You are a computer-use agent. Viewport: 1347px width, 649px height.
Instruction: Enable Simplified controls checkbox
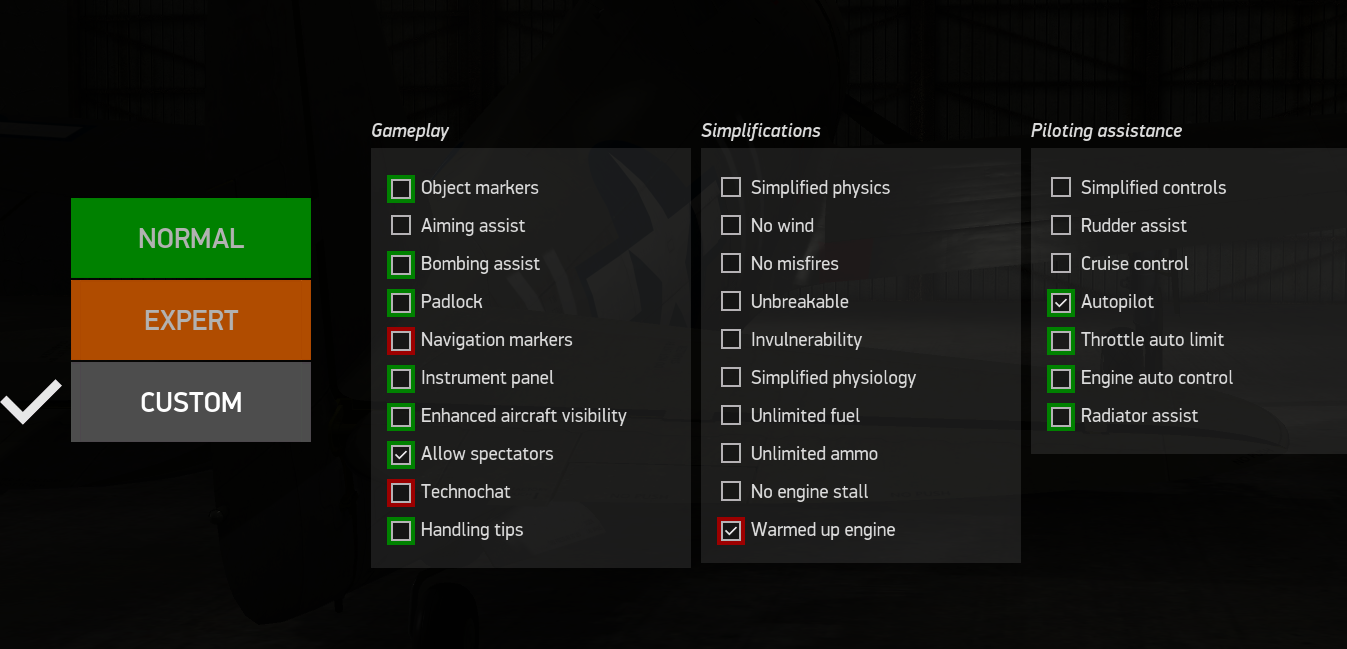pyautogui.click(x=1061, y=188)
